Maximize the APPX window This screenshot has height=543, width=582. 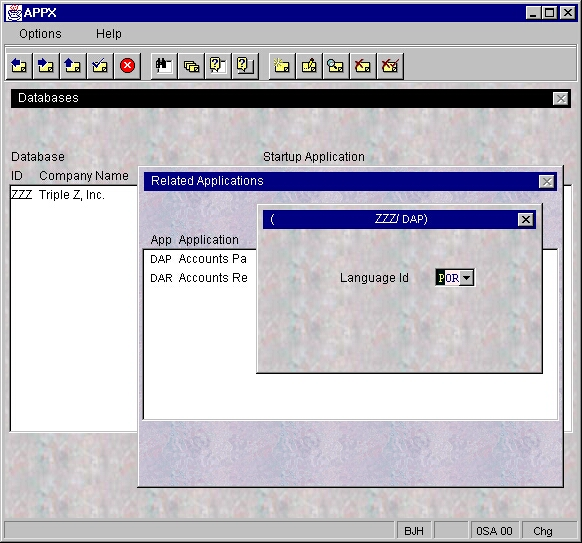tap(549, 13)
